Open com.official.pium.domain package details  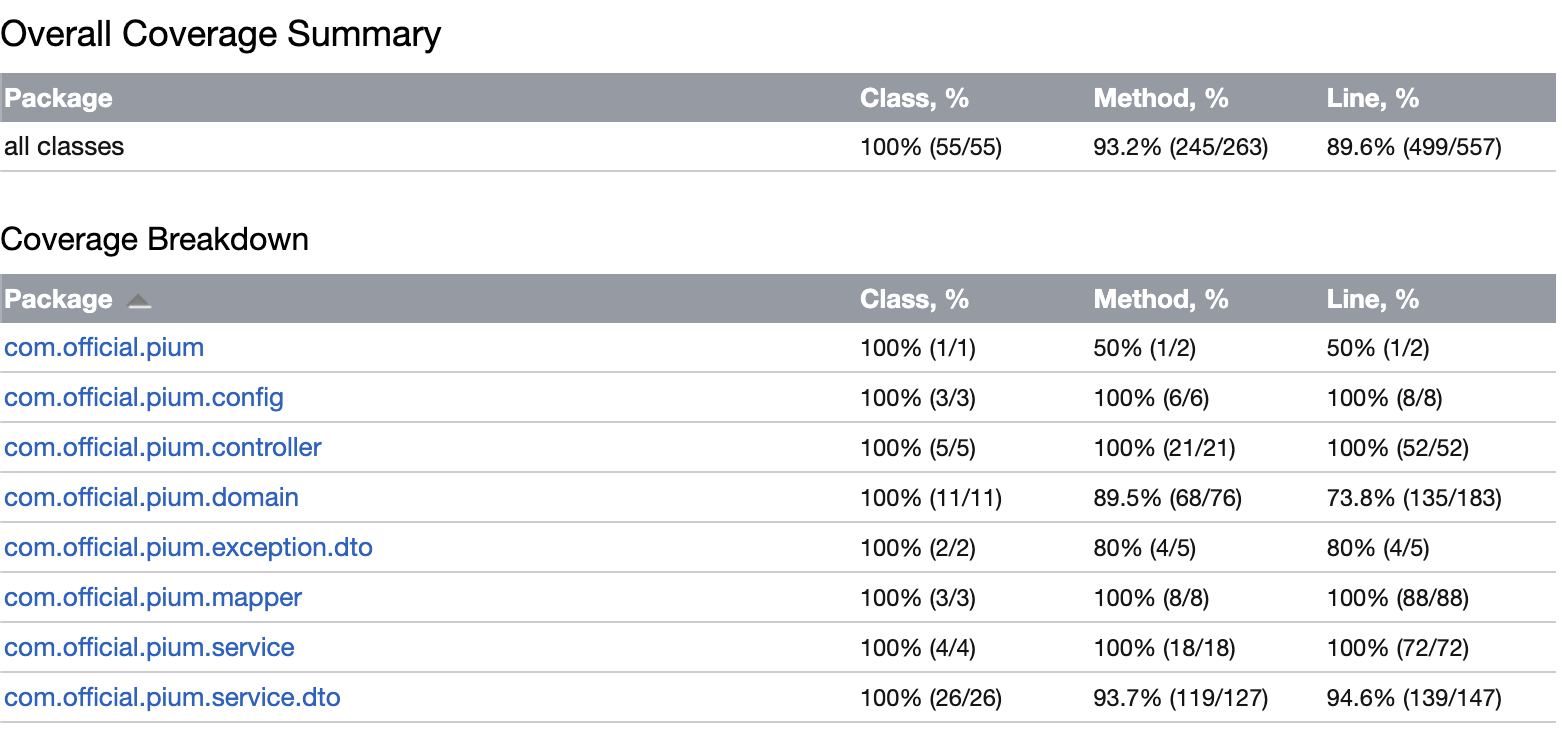[151, 498]
